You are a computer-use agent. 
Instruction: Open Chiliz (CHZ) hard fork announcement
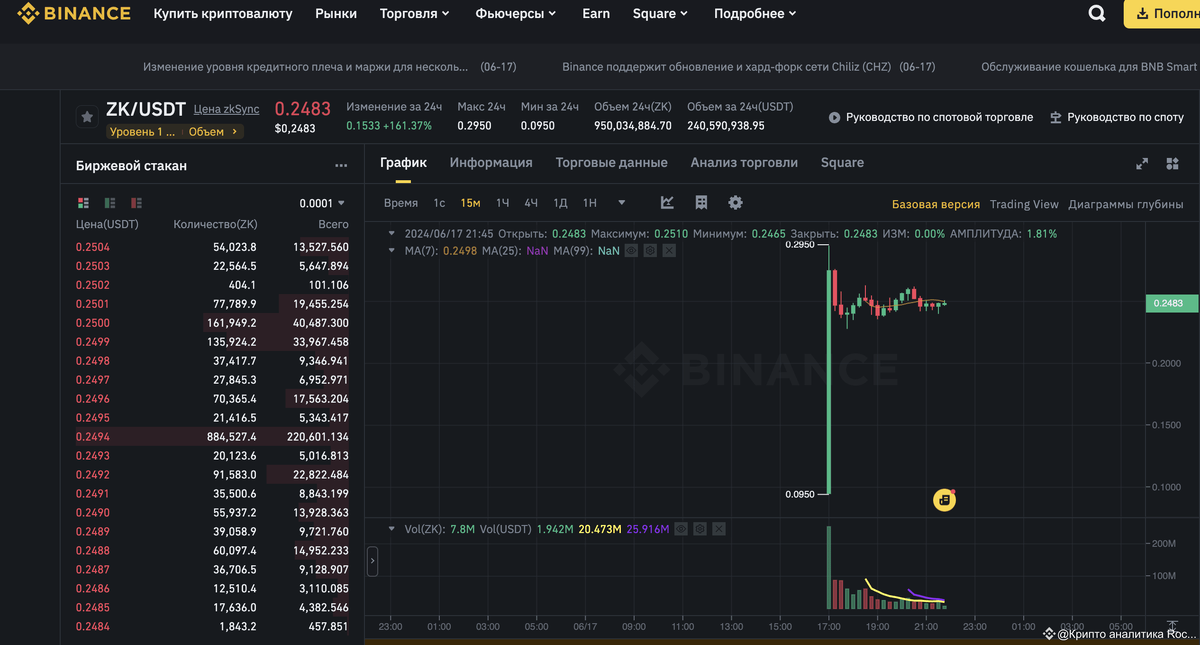click(749, 67)
